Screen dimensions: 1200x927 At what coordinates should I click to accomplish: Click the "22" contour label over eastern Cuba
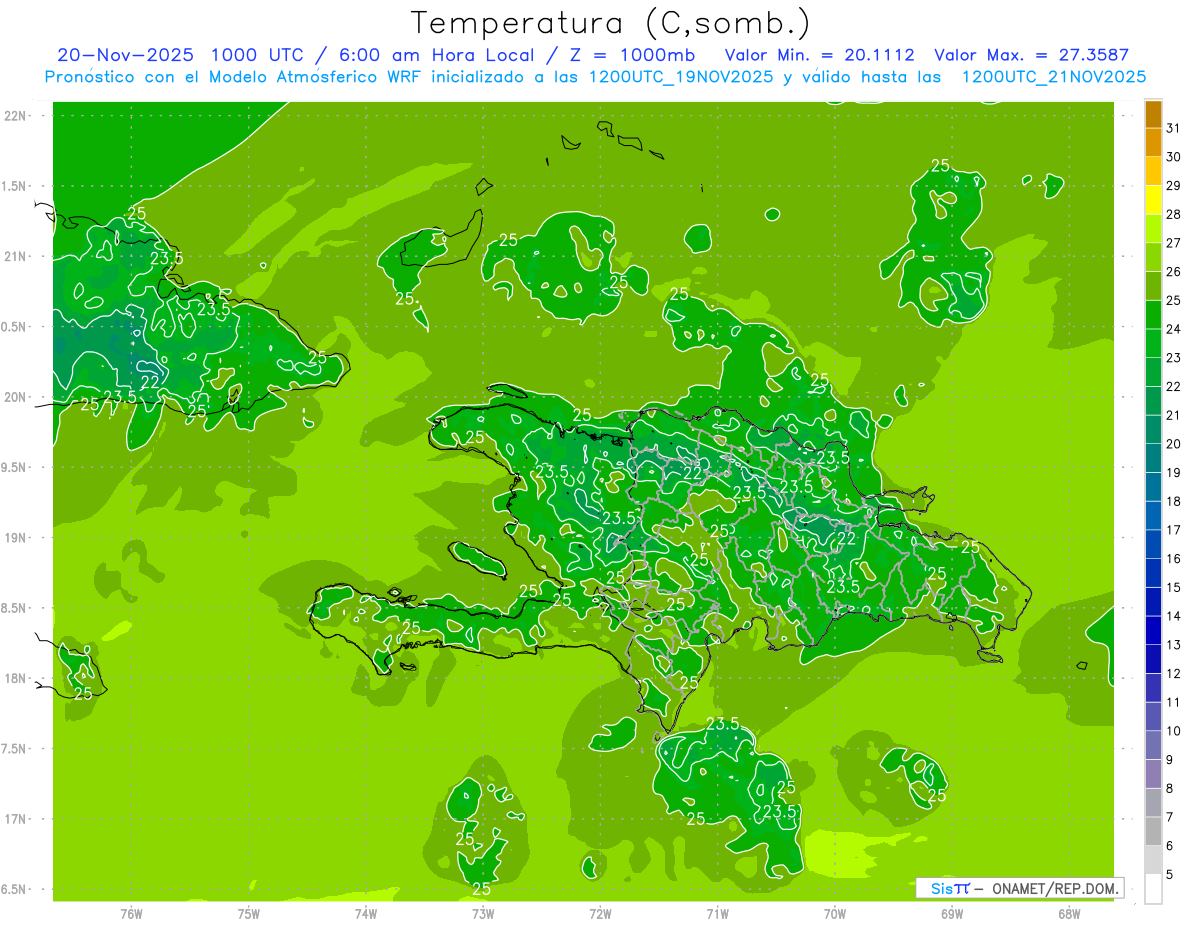click(151, 381)
